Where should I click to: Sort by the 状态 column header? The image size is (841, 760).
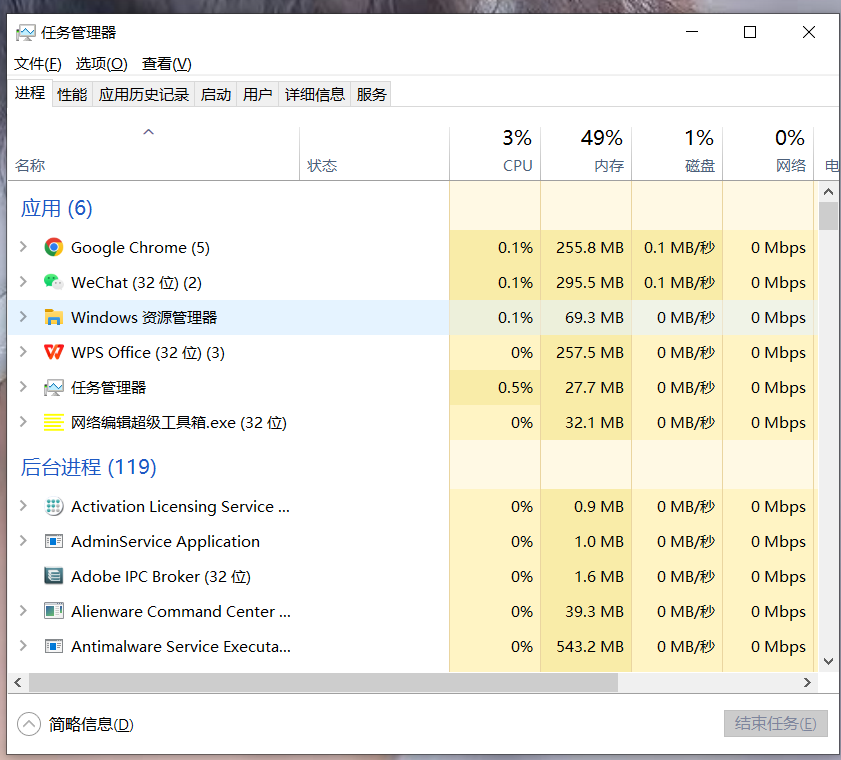click(x=374, y=153)
